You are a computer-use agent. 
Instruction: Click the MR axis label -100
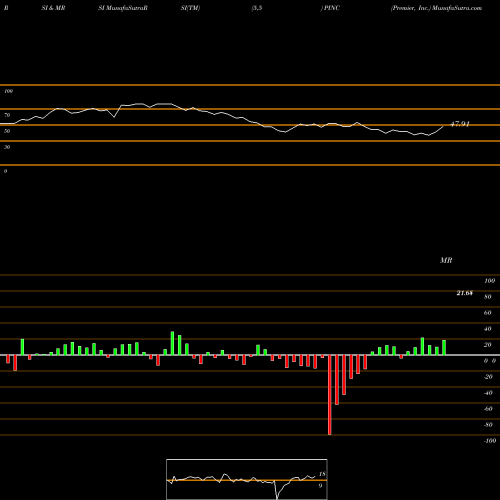(490, 441)
